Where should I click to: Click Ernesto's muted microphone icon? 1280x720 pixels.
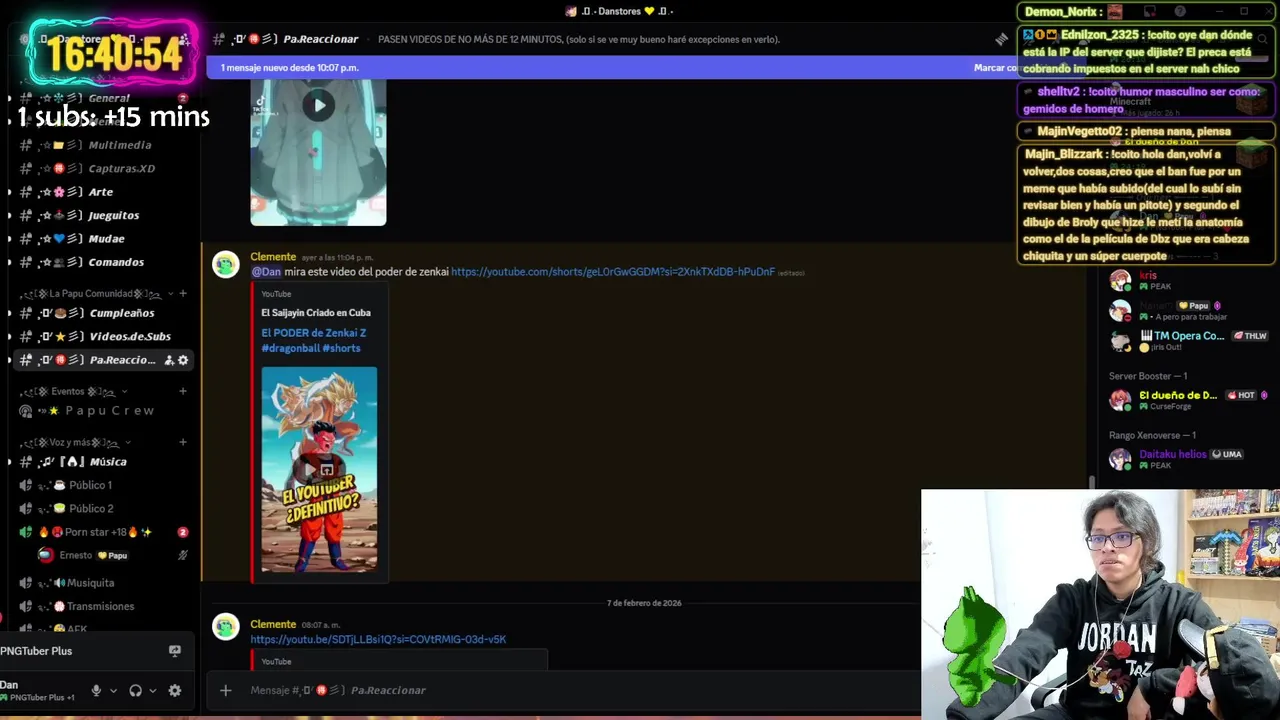(x=182, y=555)
